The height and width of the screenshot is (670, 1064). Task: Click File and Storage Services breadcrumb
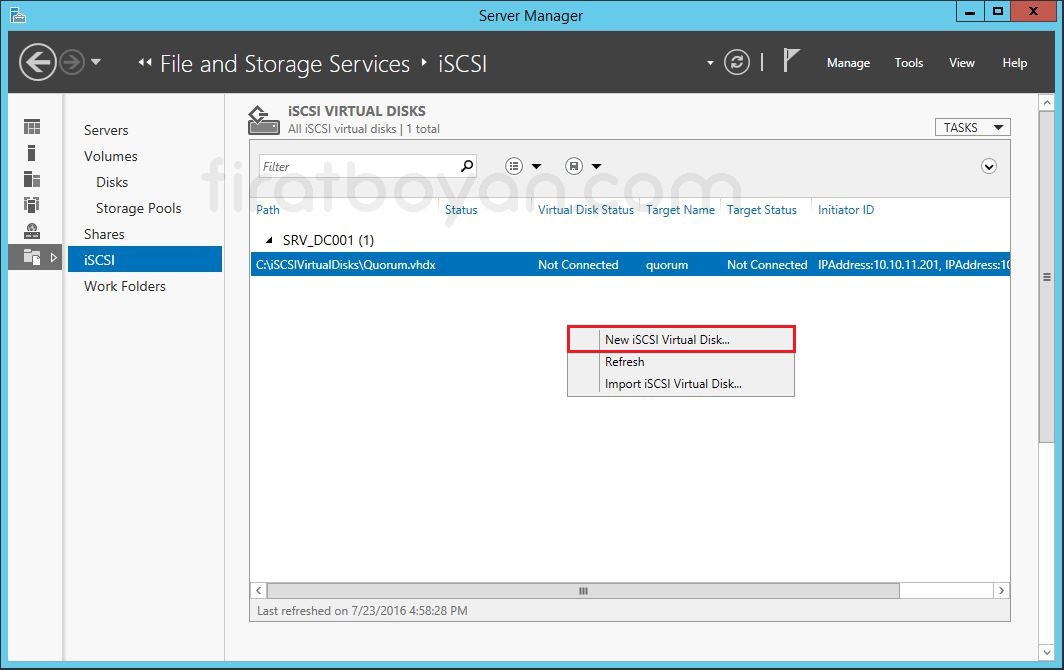285,64
